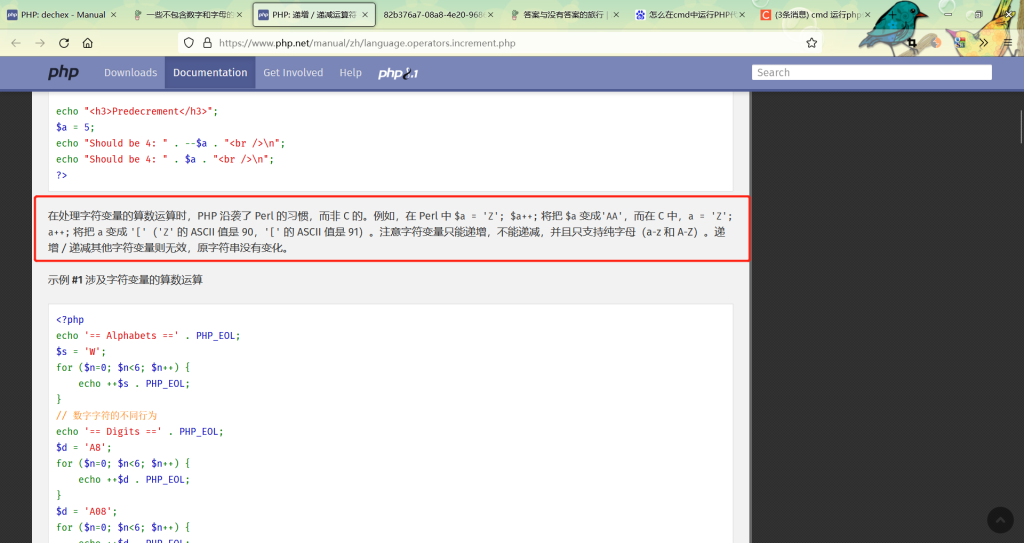The image size is (1024, 543).
Task: Click the browser back arrow
Action: click(16, 43)
